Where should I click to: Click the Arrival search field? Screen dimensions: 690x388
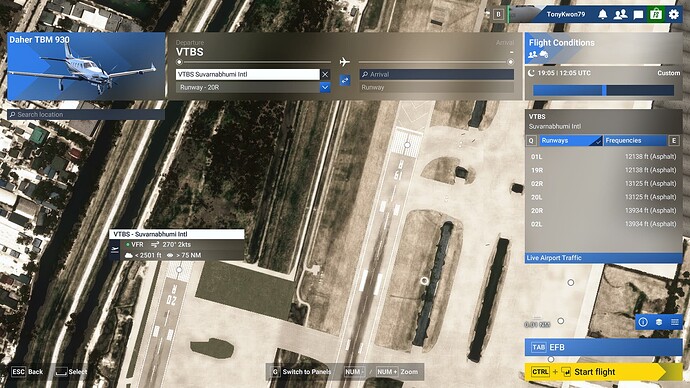pyautogui.click(x=437, y=74)
